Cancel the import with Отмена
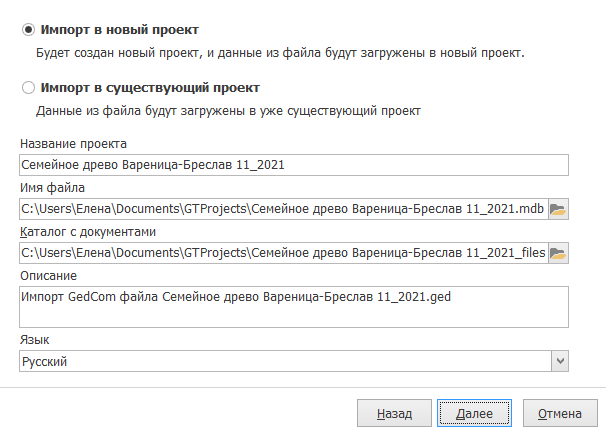The width and height of the screenshot is (606, 434). click(560, 413)
